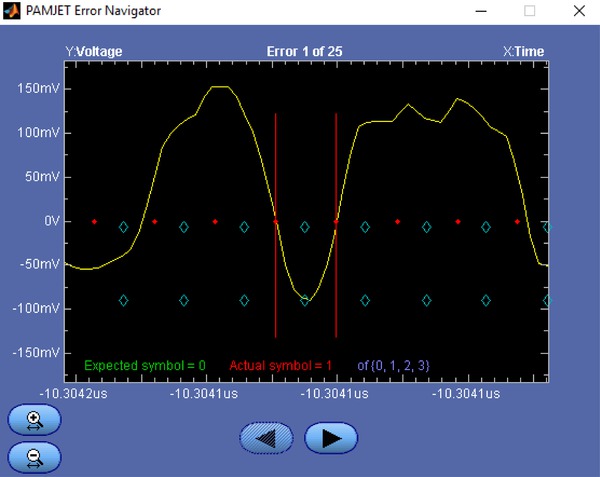This screenshot has height=477, width=600.
Task: Click the X:Time axis title
Action: (522, 51)
